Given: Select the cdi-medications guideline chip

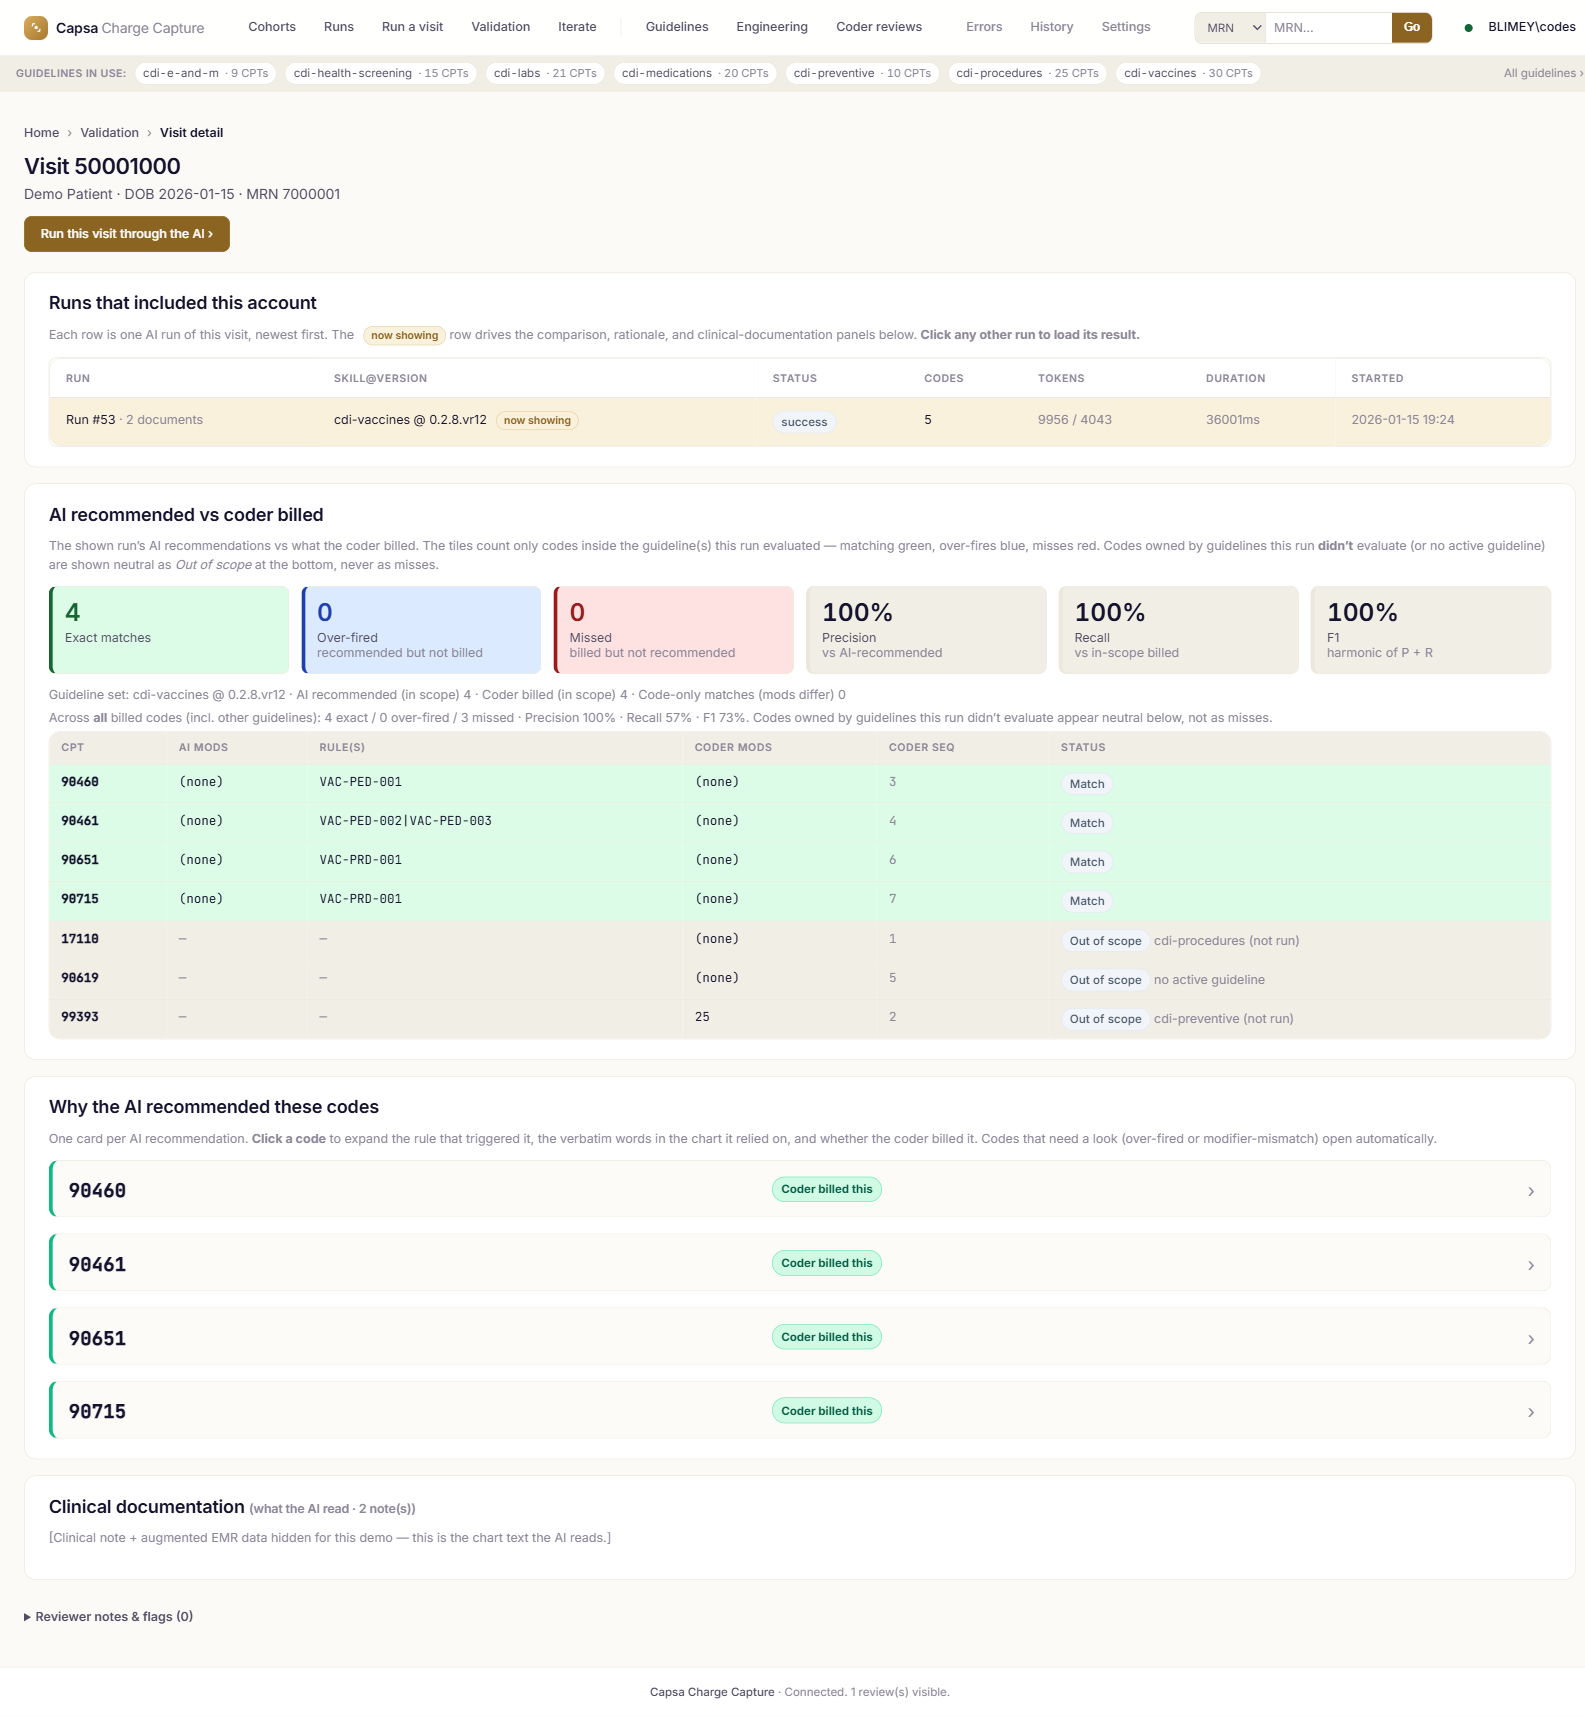Looking at the screenshot, I should (695, 73).
